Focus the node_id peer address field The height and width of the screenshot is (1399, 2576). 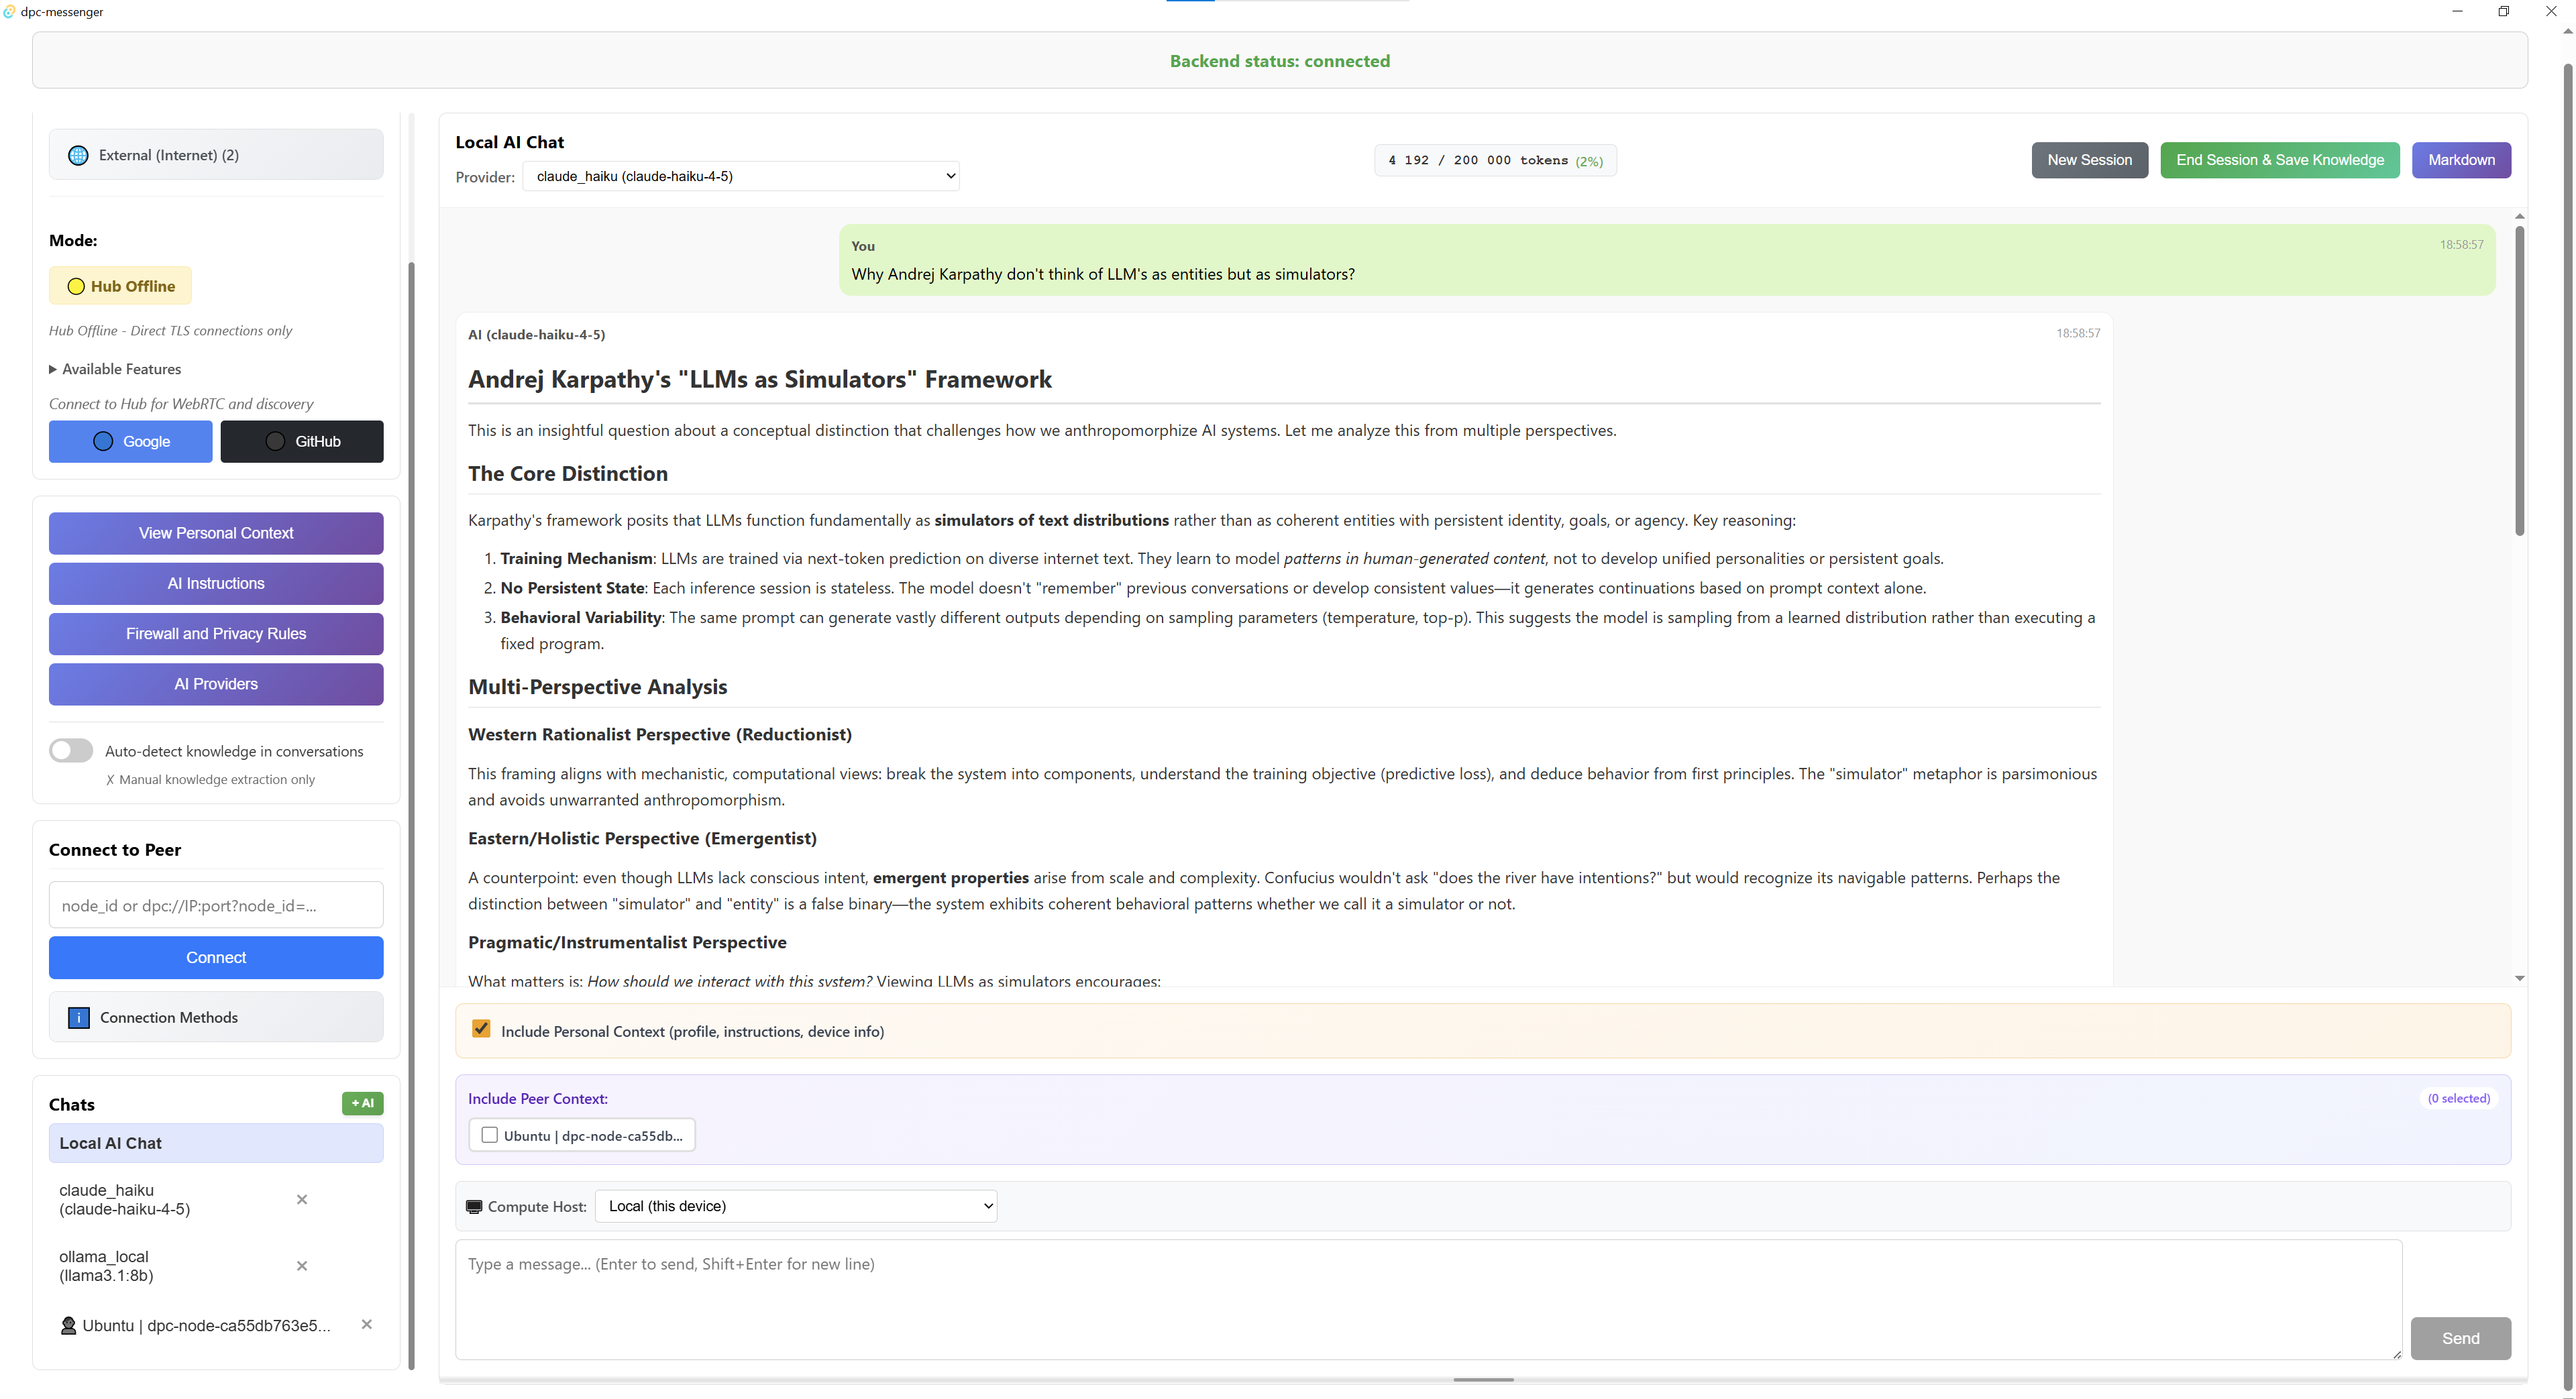point(216,905)
